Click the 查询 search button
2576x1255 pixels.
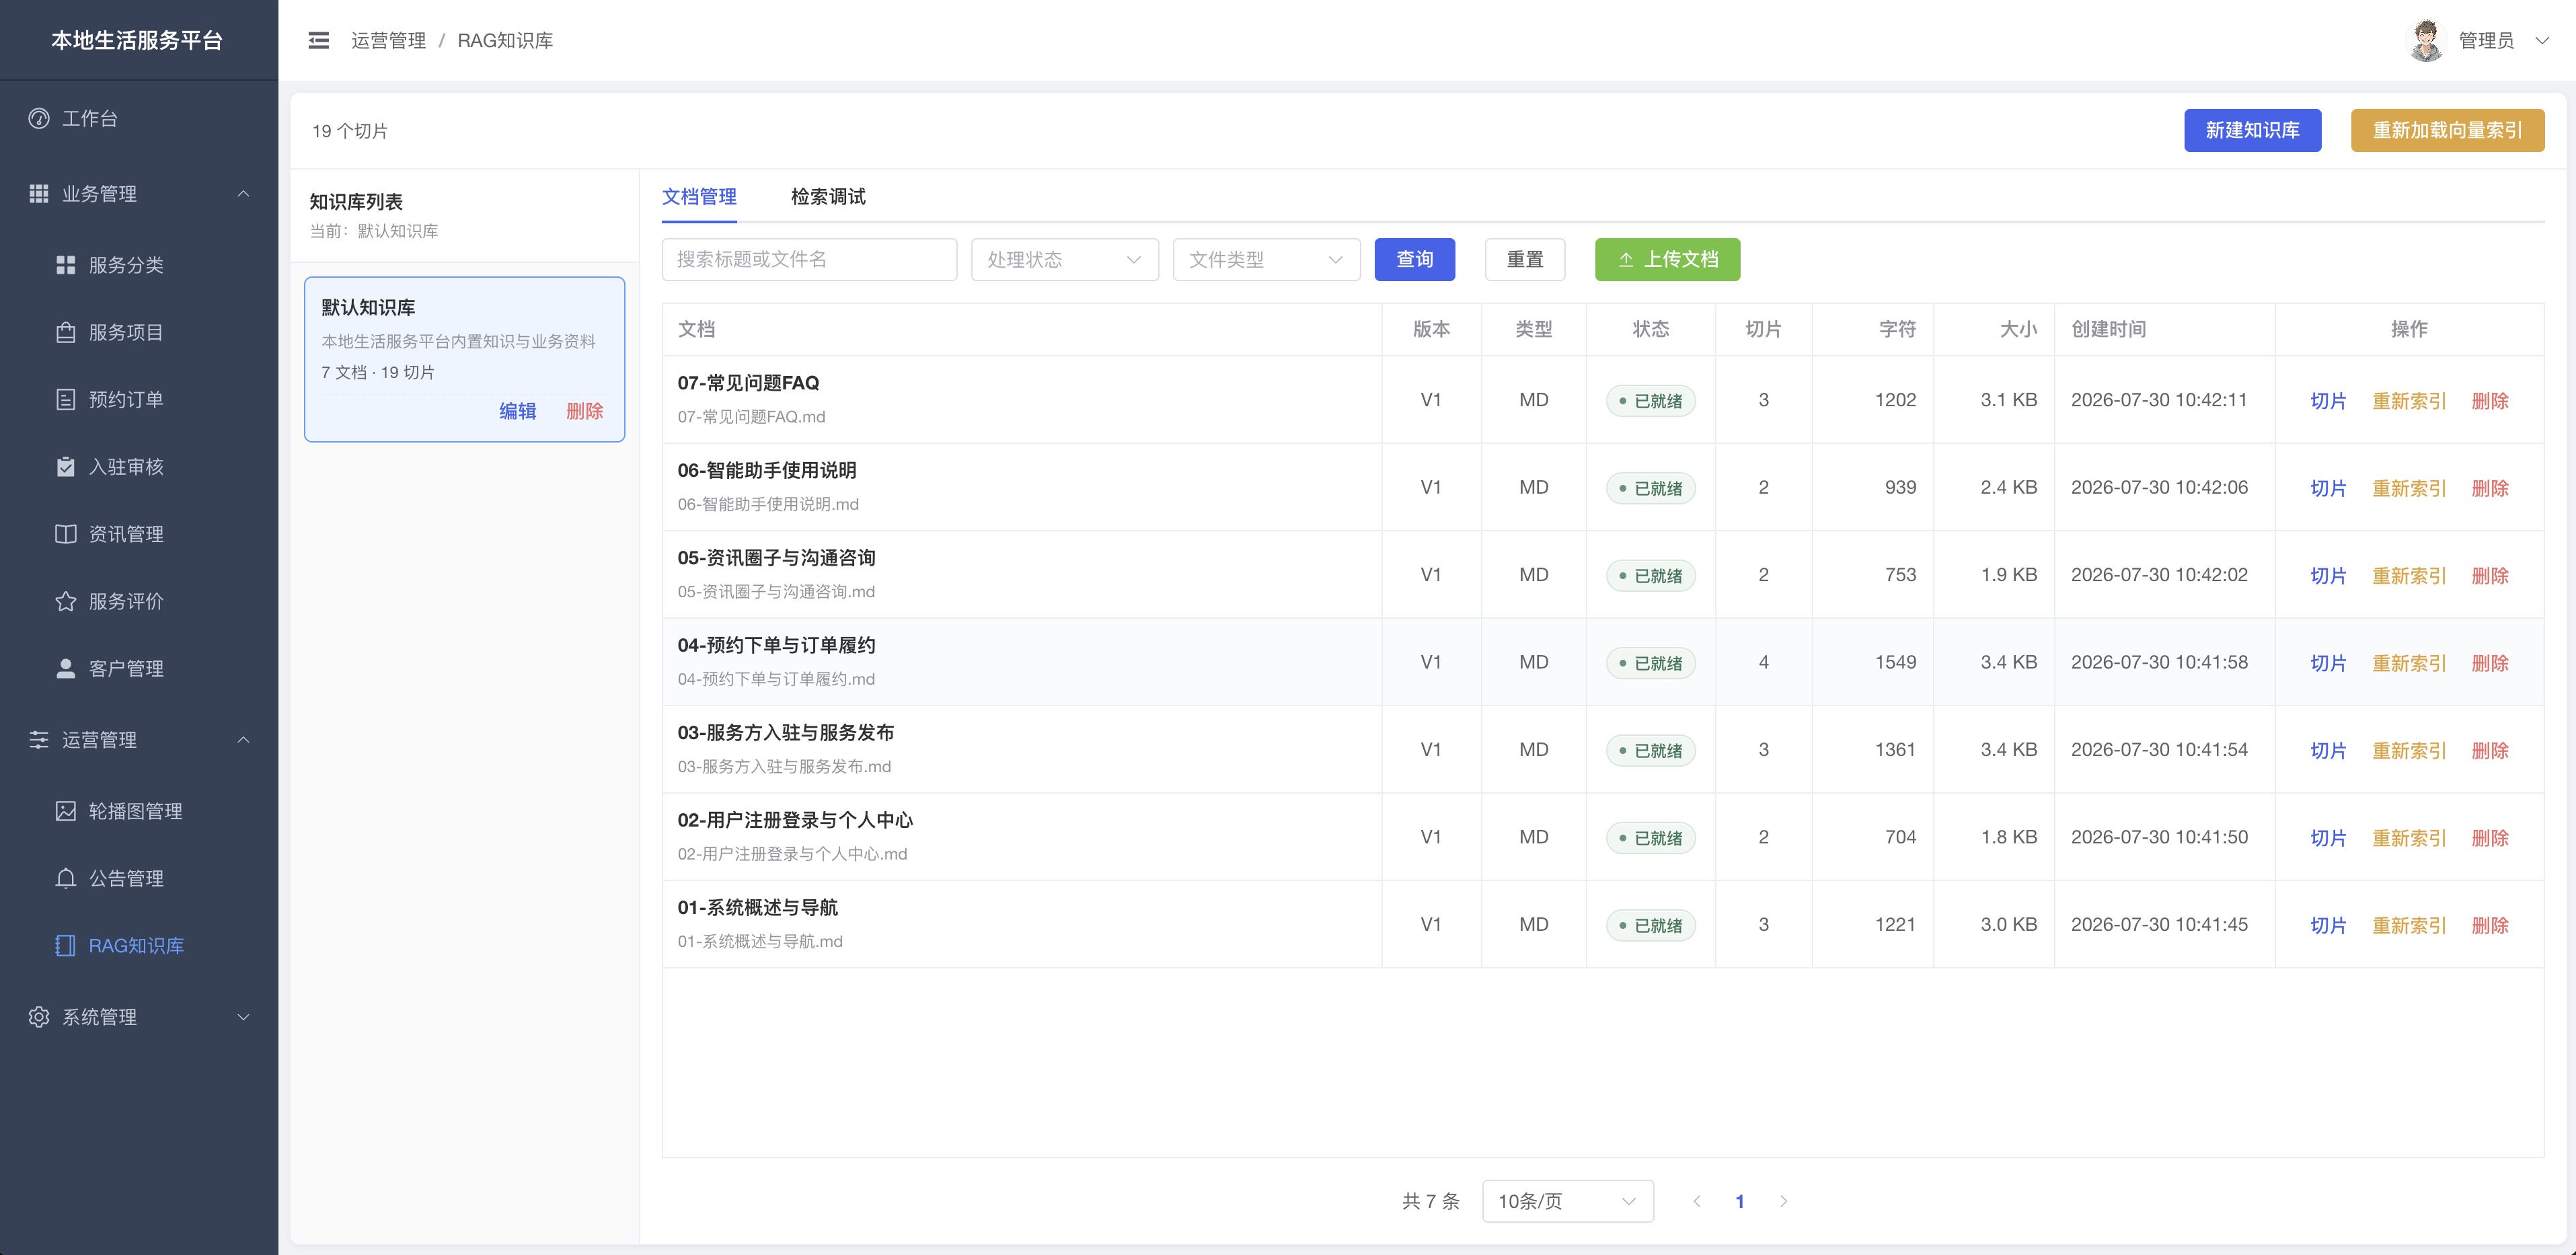tap(1414, 259)
